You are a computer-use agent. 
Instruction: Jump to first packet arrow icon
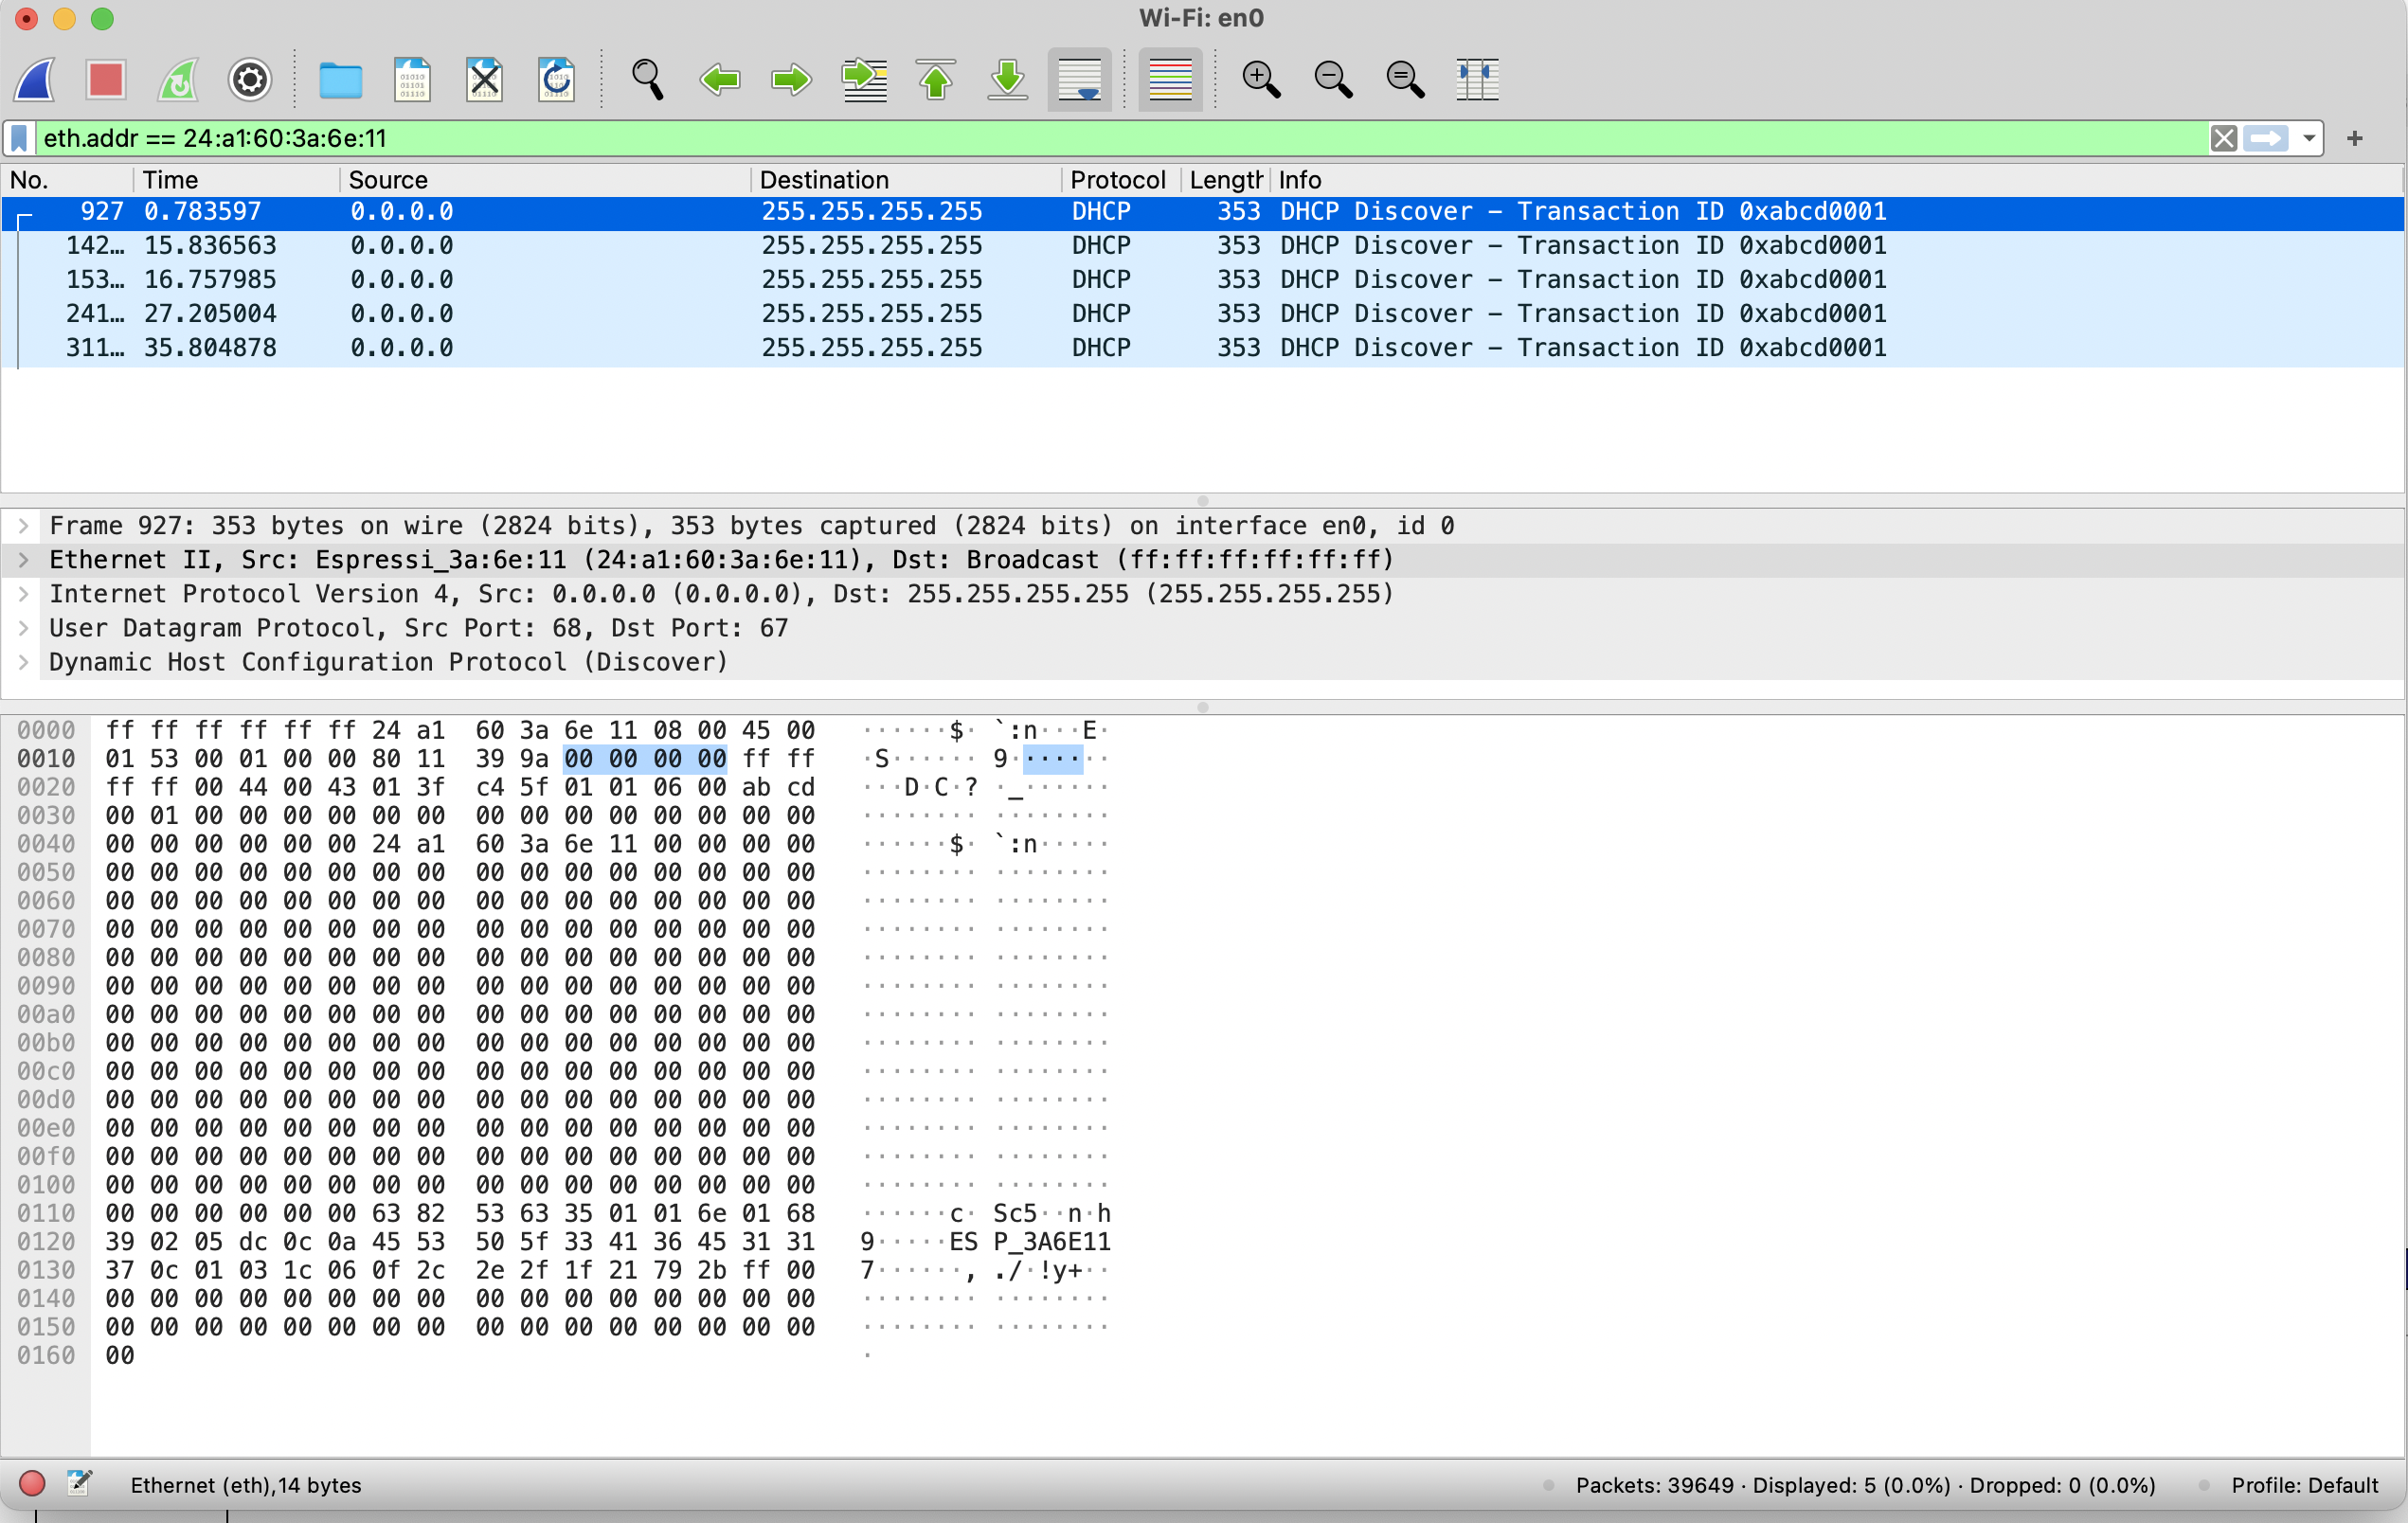(x=936, y=80)
